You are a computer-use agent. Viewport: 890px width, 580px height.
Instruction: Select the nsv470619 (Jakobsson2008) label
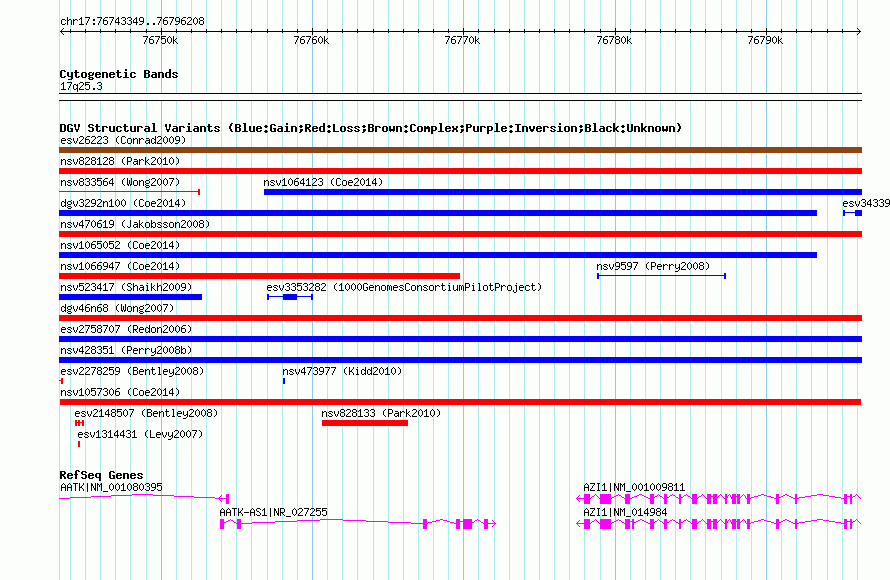[135, 224]
